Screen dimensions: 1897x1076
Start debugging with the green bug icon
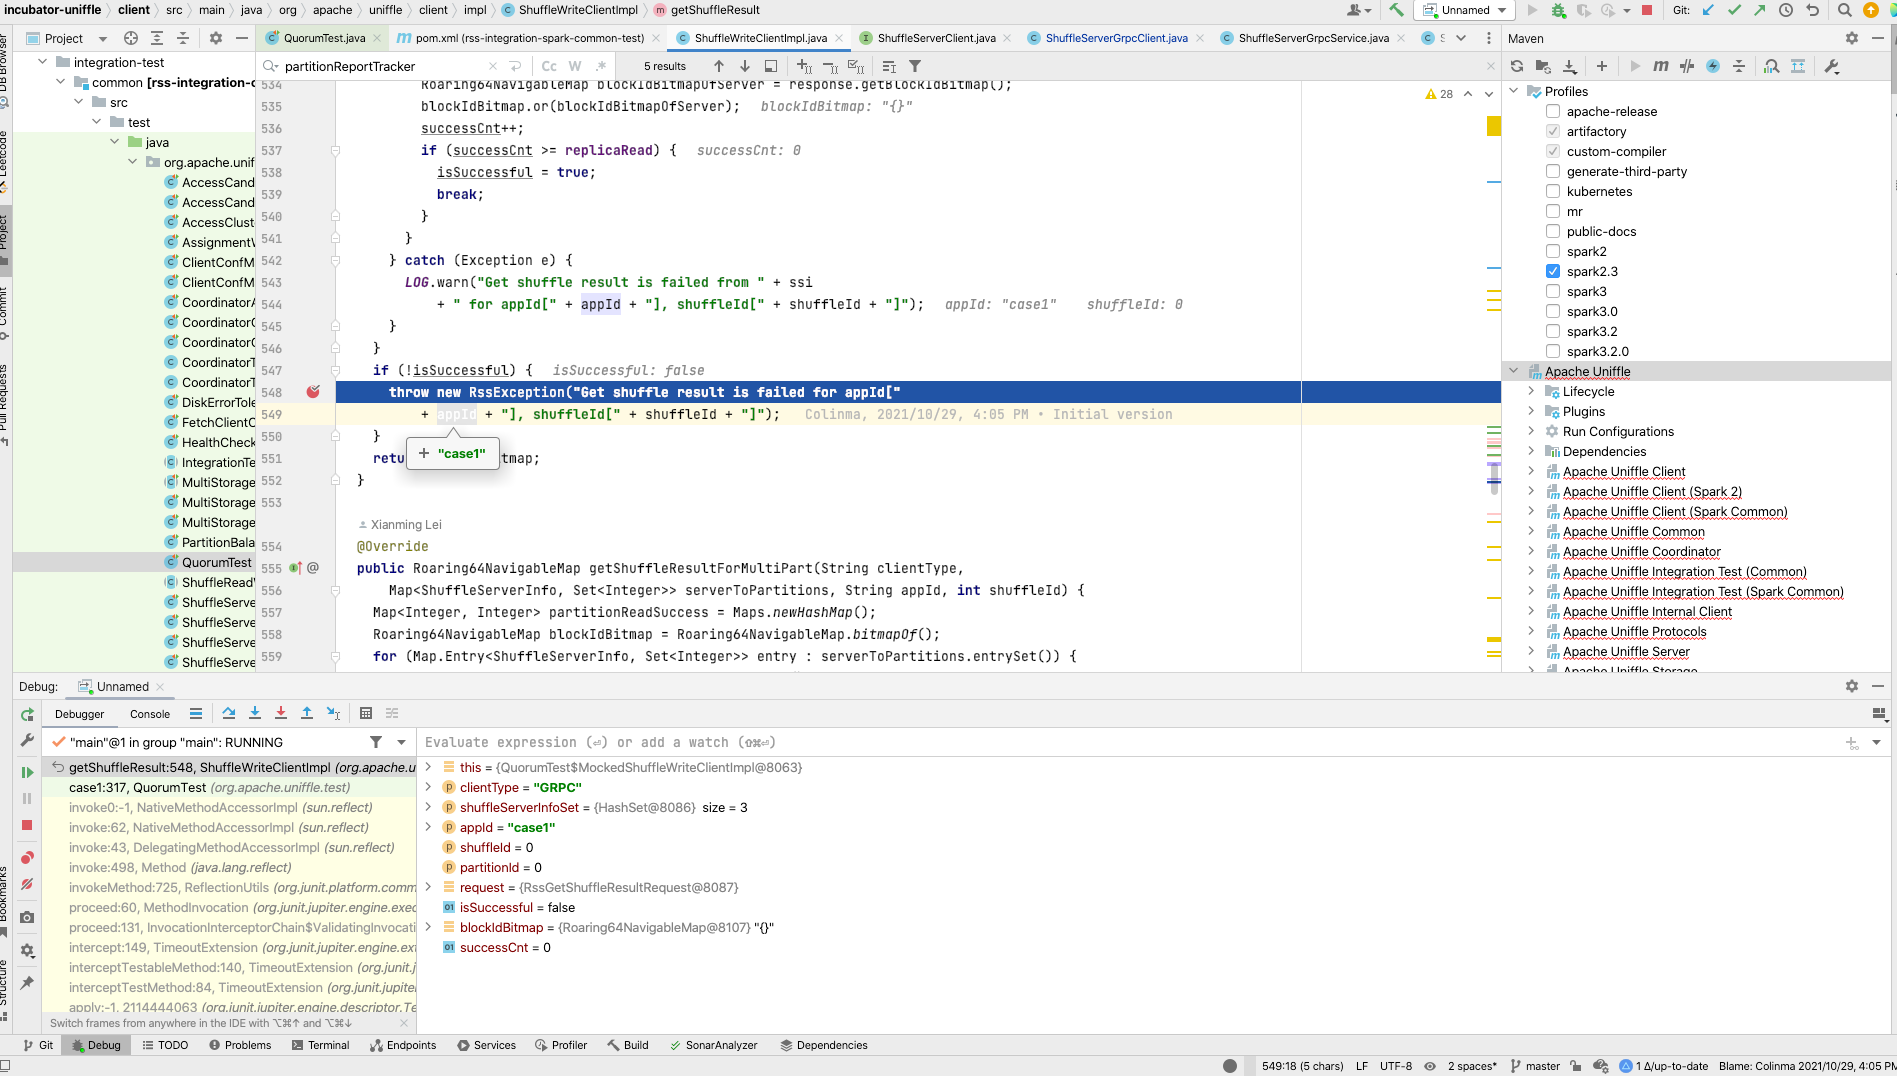(x=1558, y=10)
